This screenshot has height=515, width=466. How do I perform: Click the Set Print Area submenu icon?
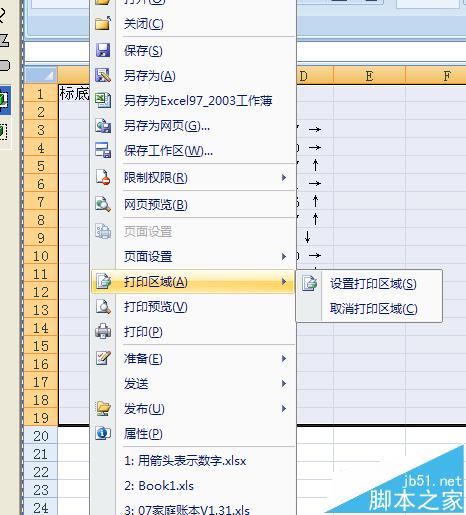[x=310, y=284]
